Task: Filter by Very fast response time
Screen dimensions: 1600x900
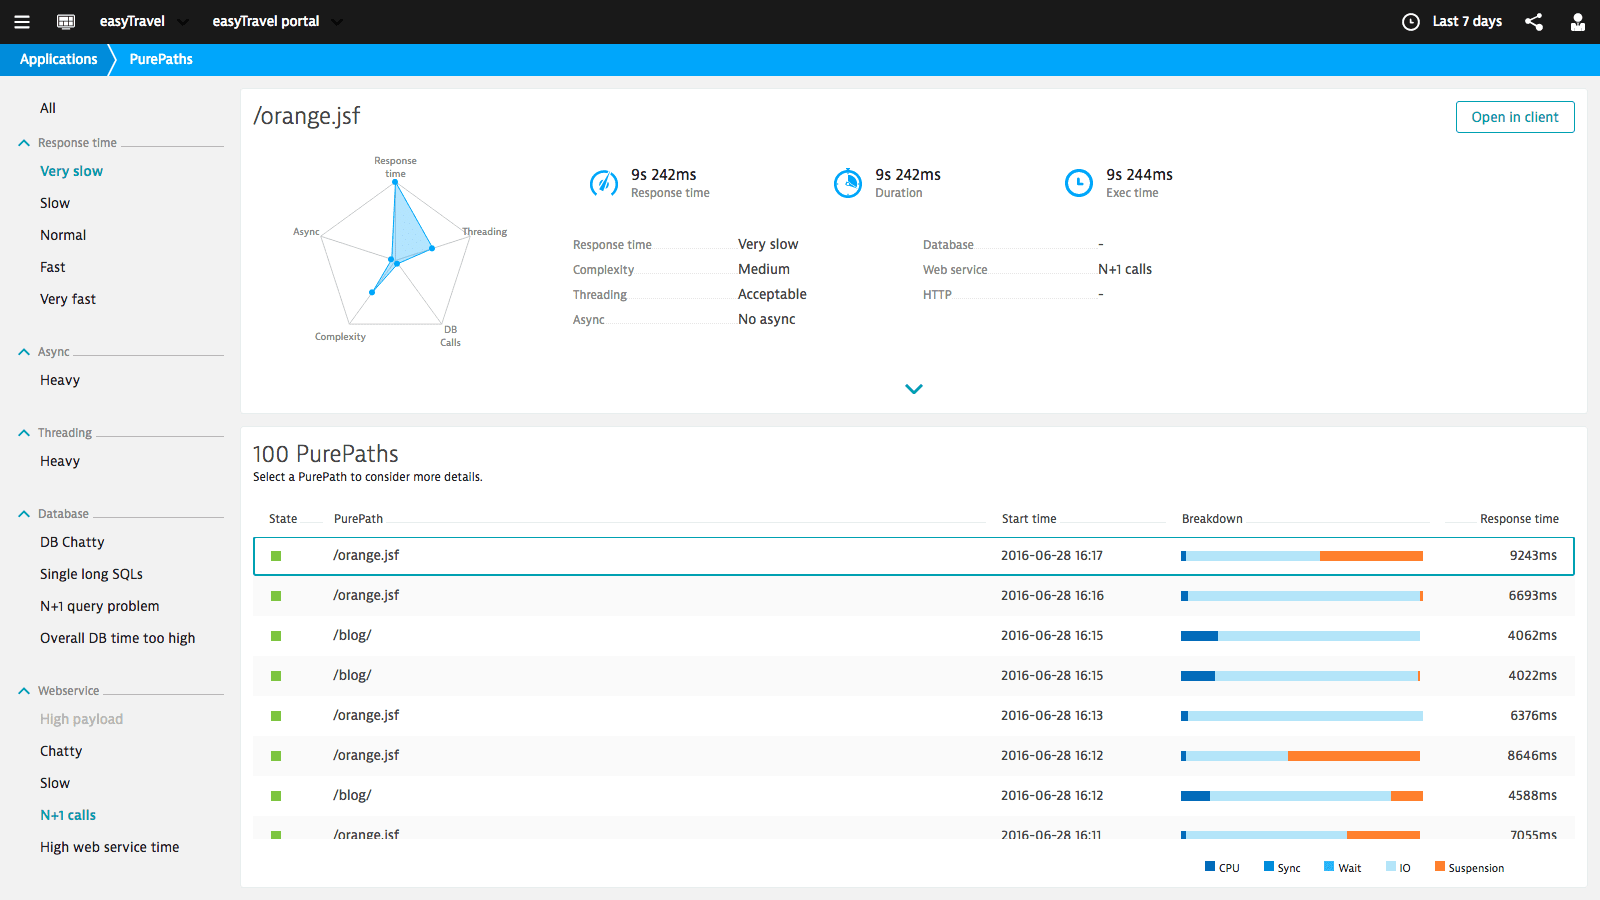Action: pyautogui.click(x=68, y=299)
